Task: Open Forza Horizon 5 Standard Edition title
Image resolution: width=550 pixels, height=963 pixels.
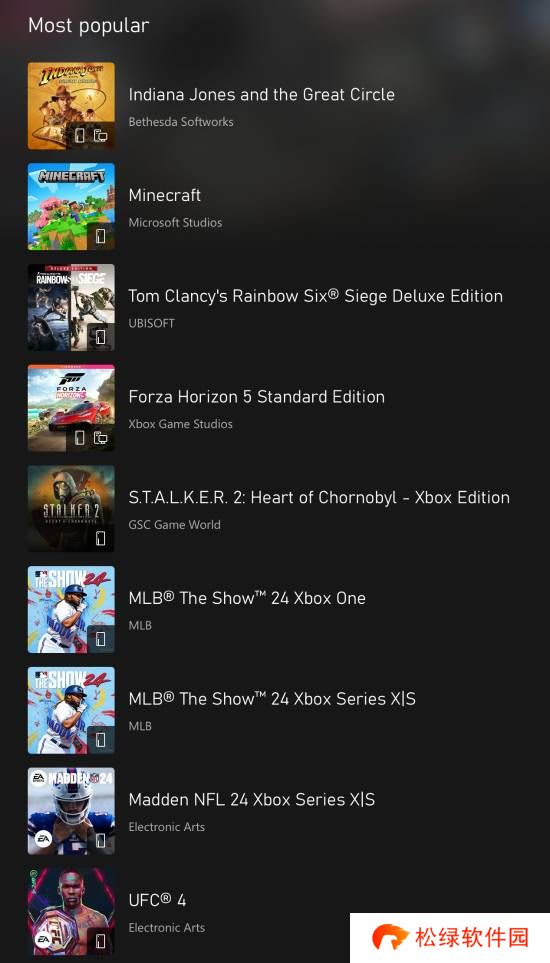Action: click(257, 397)
